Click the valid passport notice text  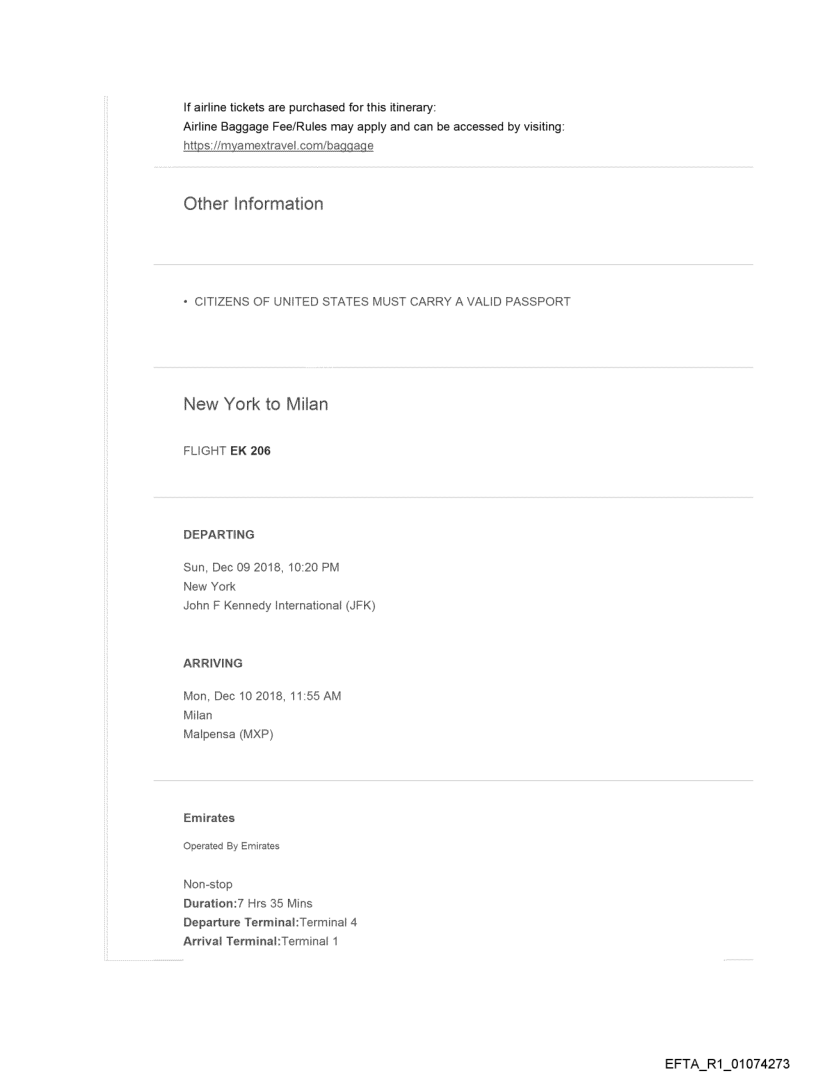point(377,302)
